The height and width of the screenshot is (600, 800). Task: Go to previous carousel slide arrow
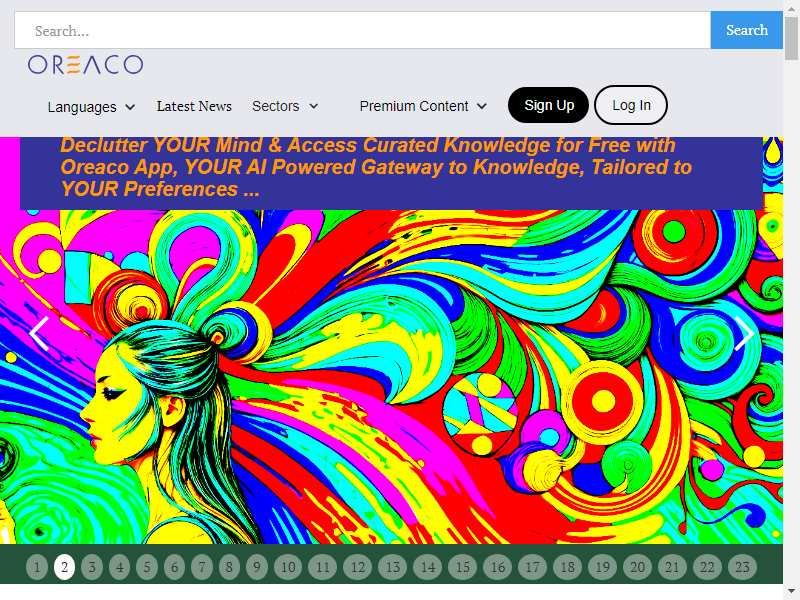point(39,334)
